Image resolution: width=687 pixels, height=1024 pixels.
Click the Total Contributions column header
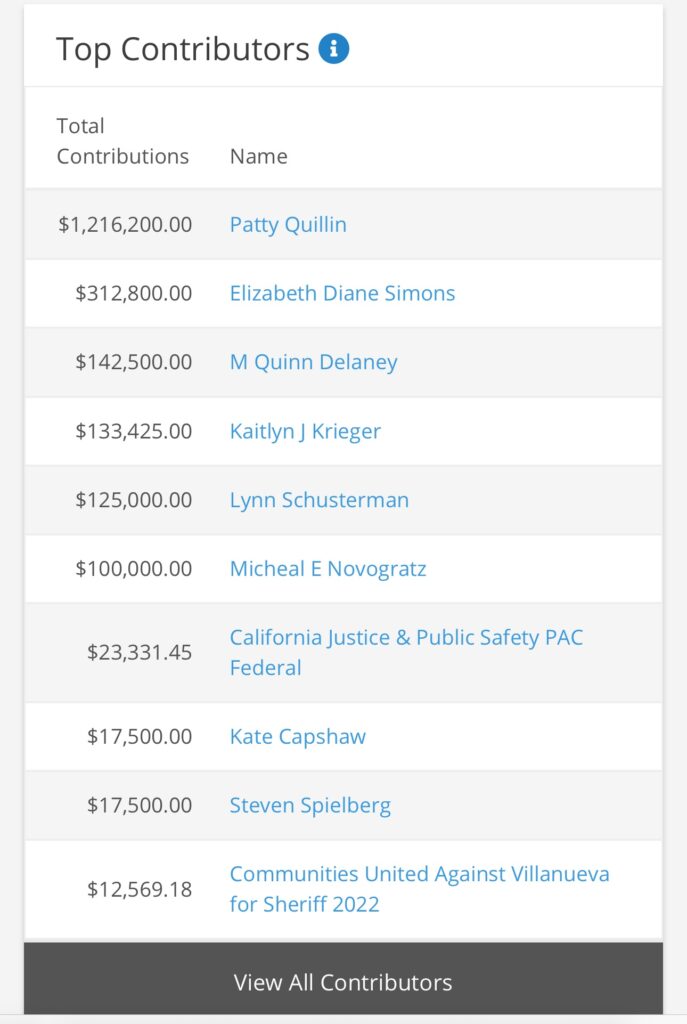[x=122, y=141]
